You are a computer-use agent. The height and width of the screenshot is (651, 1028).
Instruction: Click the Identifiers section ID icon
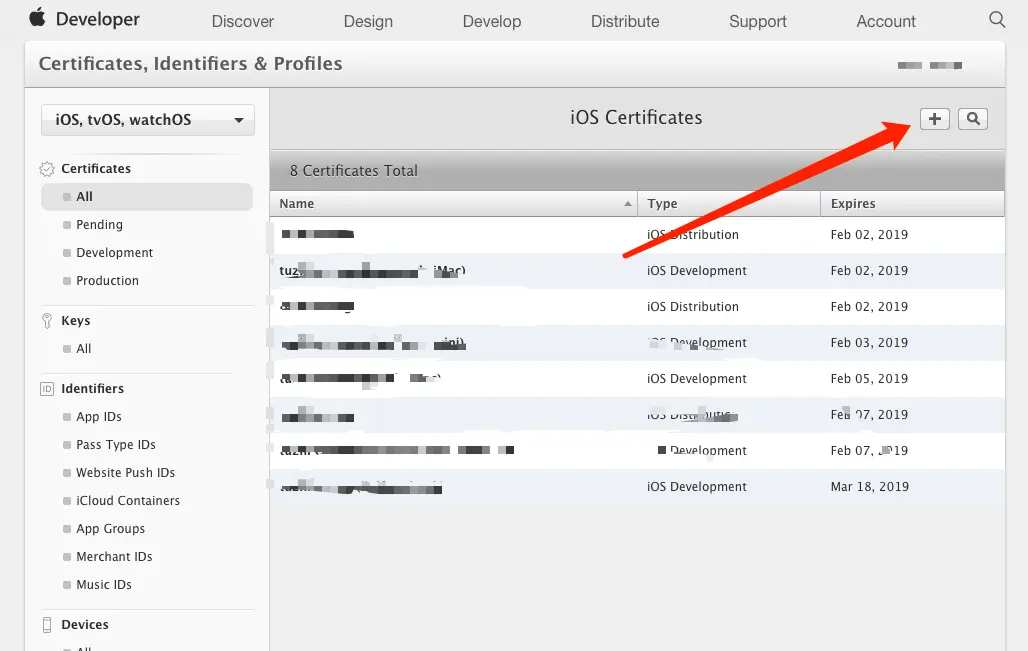coord(47,389)
